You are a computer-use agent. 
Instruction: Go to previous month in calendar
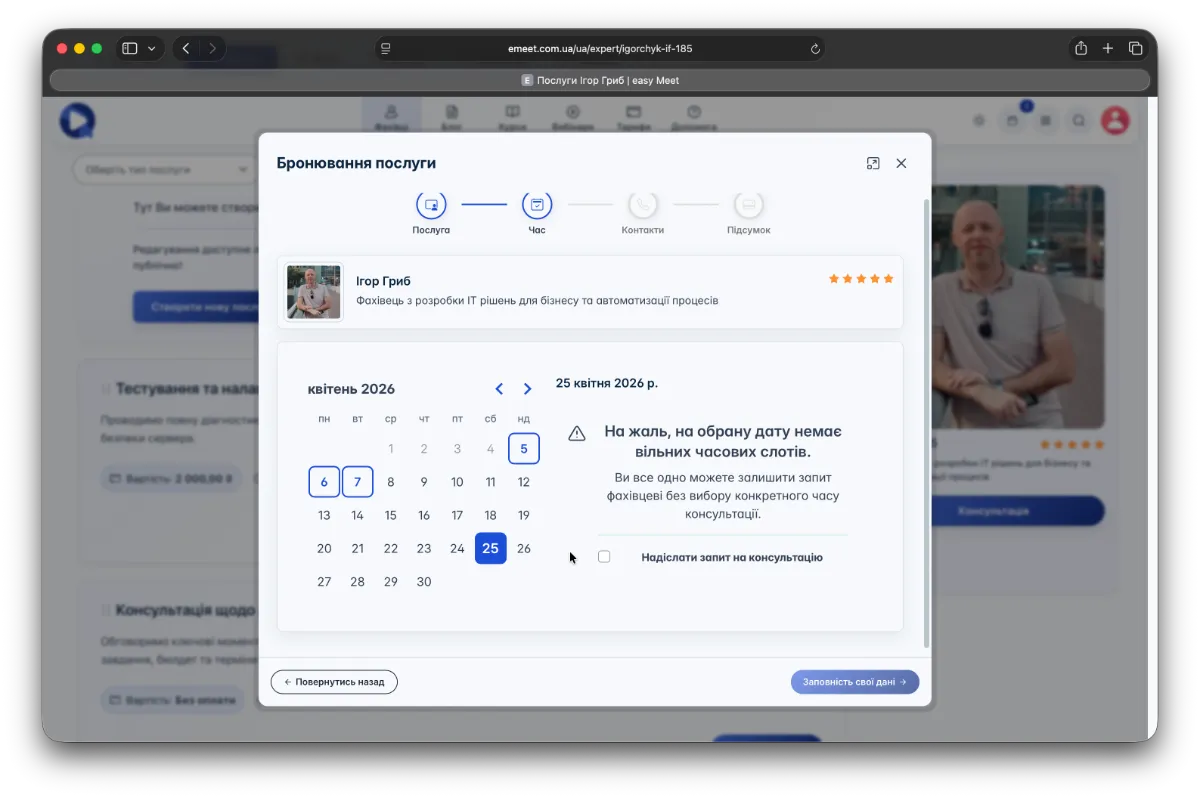click(x=499, y=389)
